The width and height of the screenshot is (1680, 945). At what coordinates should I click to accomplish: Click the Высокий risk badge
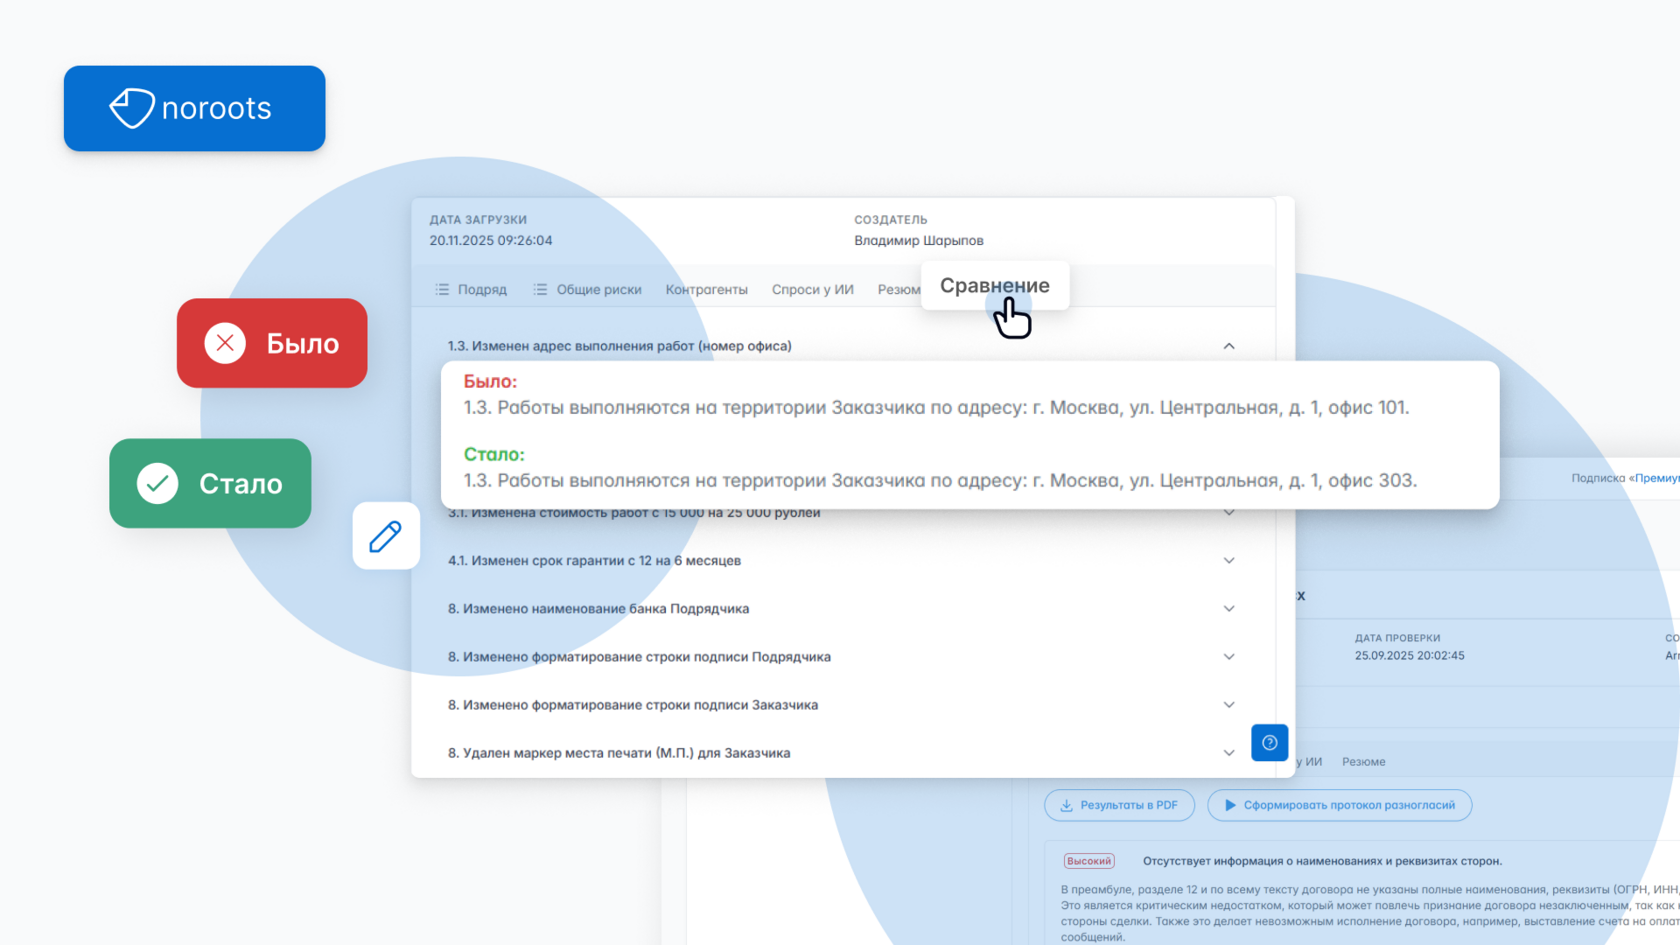point(1089,860)
